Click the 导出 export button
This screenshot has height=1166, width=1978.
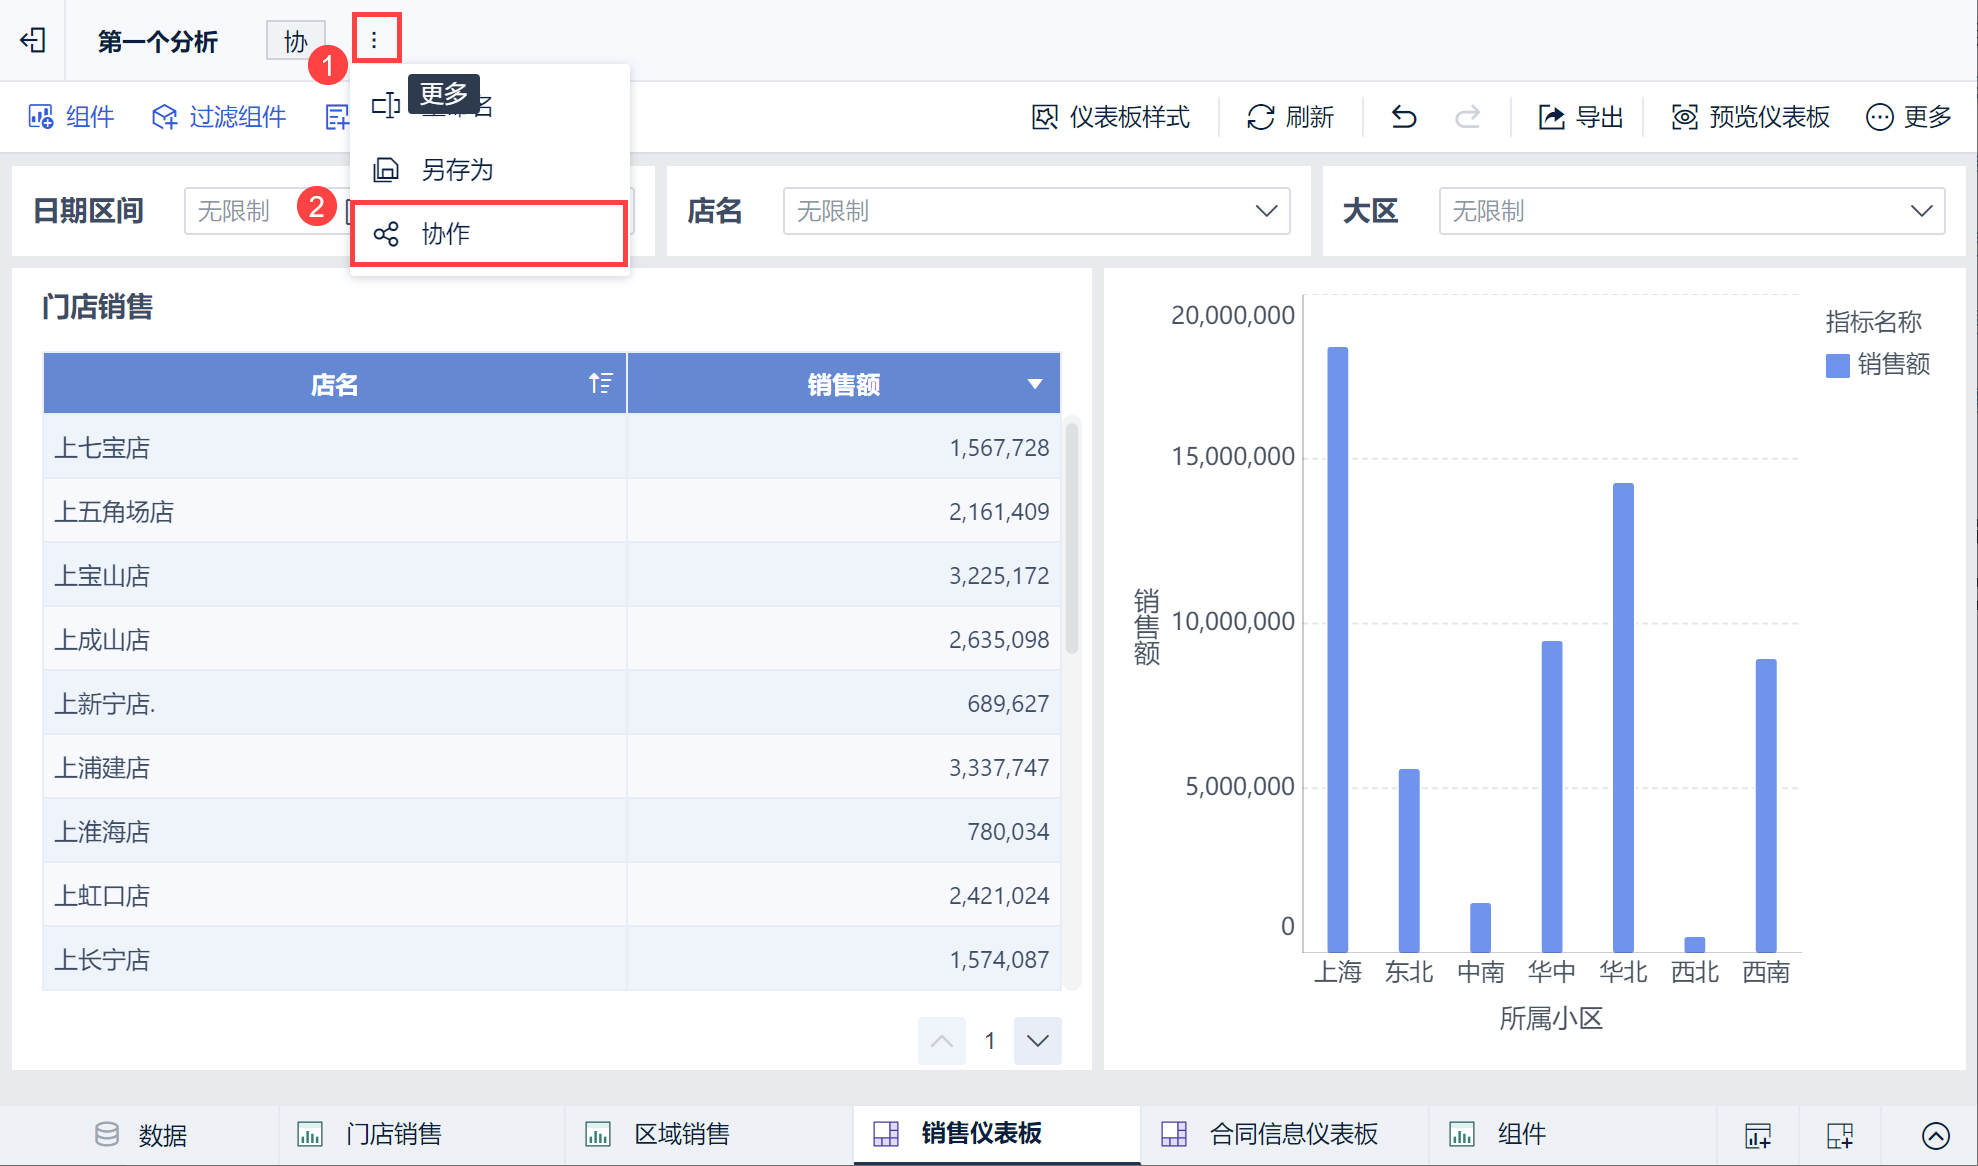tap(1580, 117)
